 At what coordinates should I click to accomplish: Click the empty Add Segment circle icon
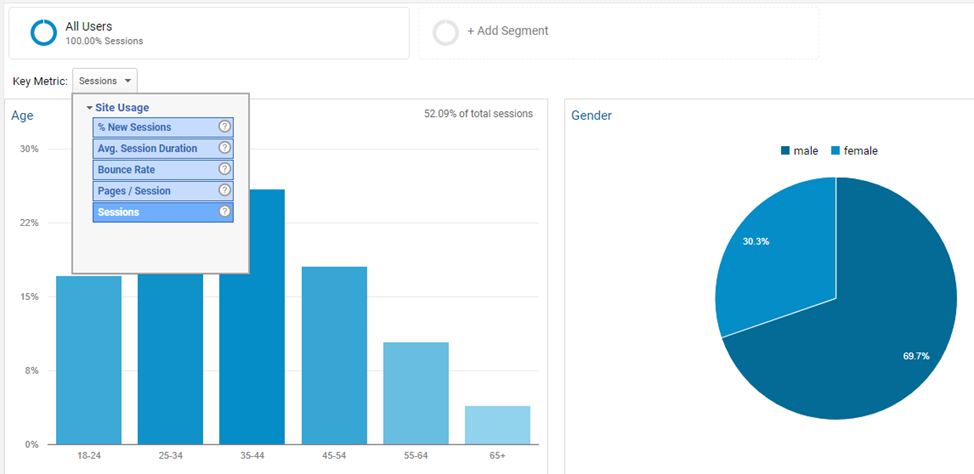pyautogui.click(x=446, y=33)
